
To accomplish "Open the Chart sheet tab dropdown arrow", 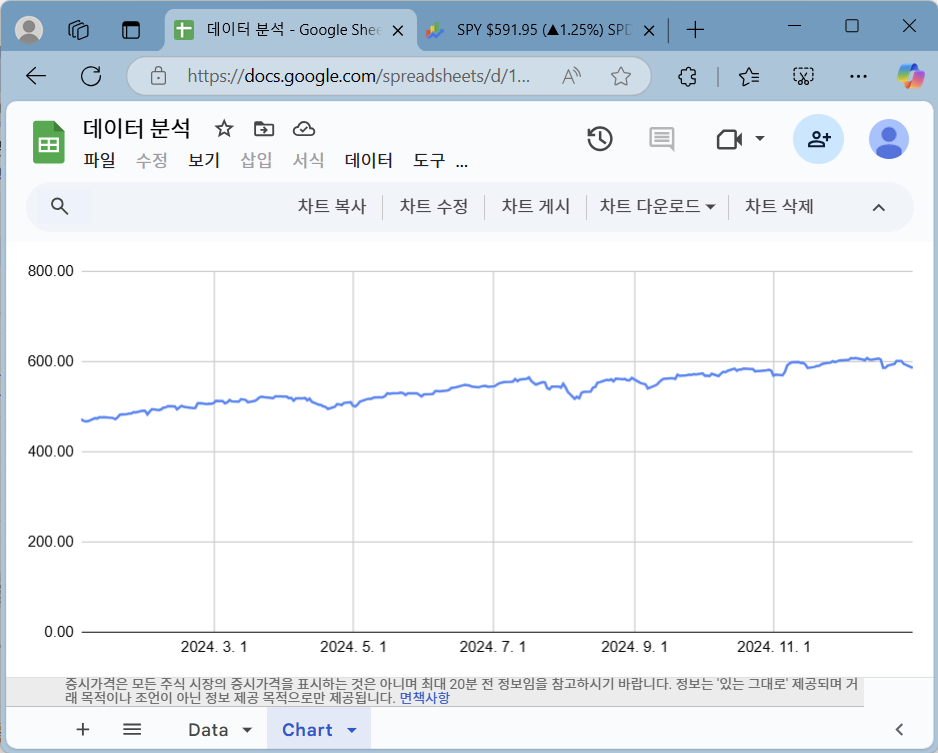I will [352, 730].
